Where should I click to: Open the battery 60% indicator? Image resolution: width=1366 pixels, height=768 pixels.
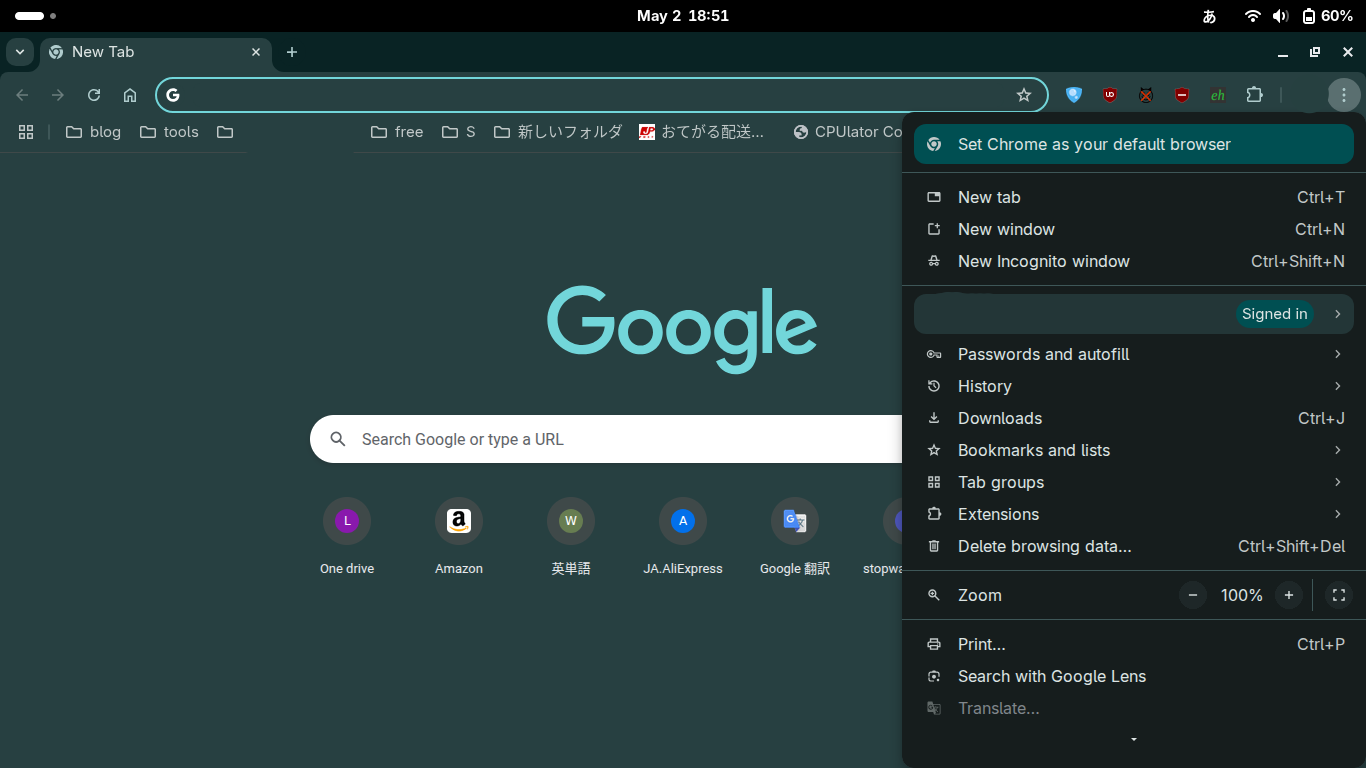pos(1327,16)
